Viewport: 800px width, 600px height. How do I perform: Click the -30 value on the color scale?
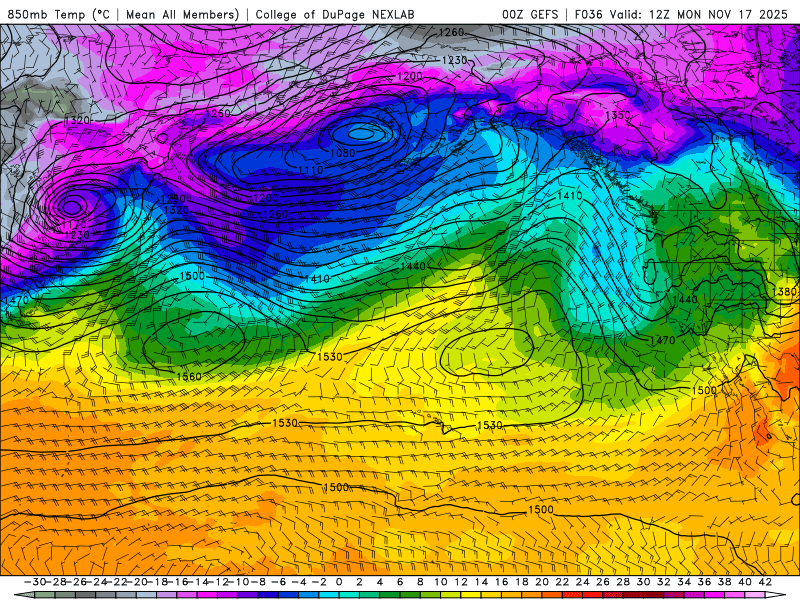[35, 582]
